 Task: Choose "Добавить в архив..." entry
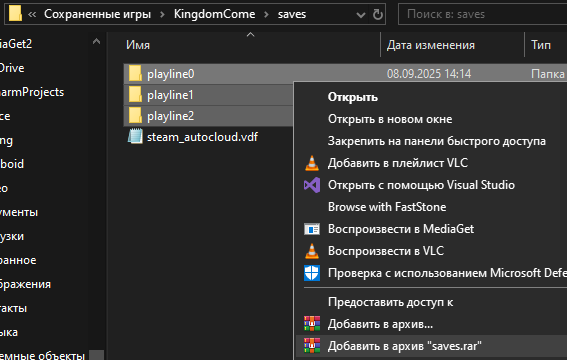380,324
